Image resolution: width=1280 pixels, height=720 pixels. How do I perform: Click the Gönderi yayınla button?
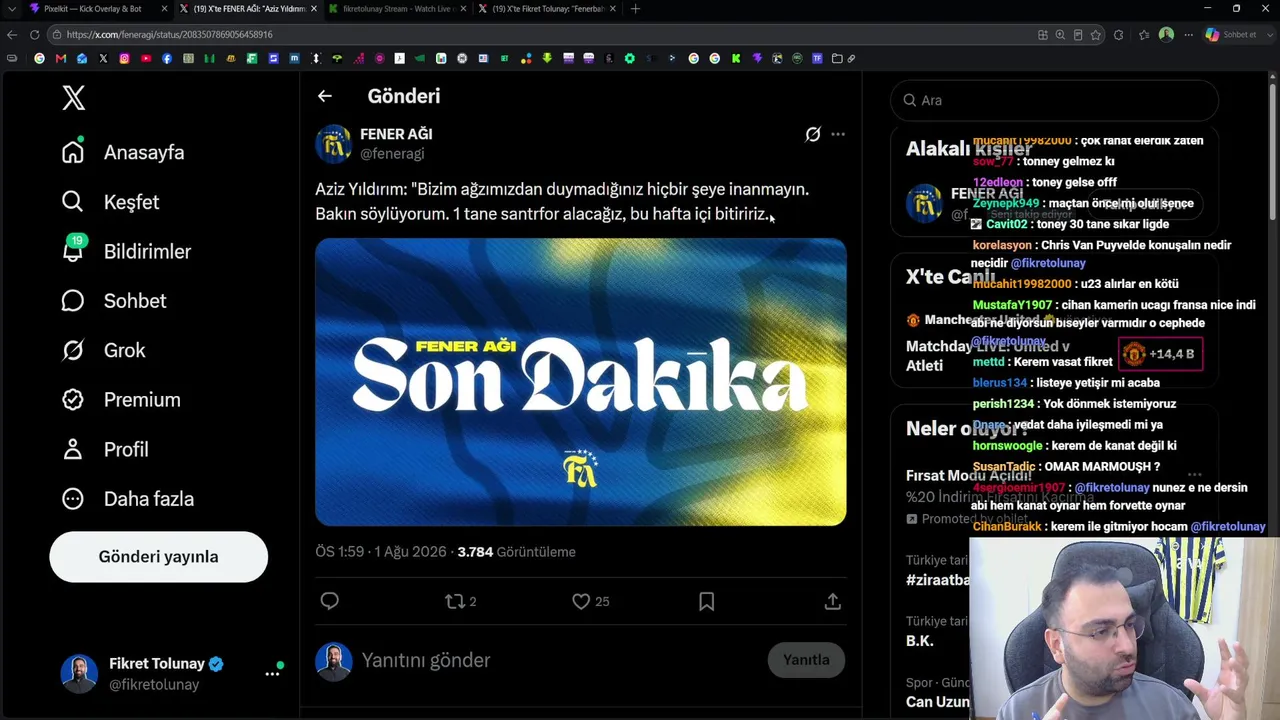coord(159,557)
